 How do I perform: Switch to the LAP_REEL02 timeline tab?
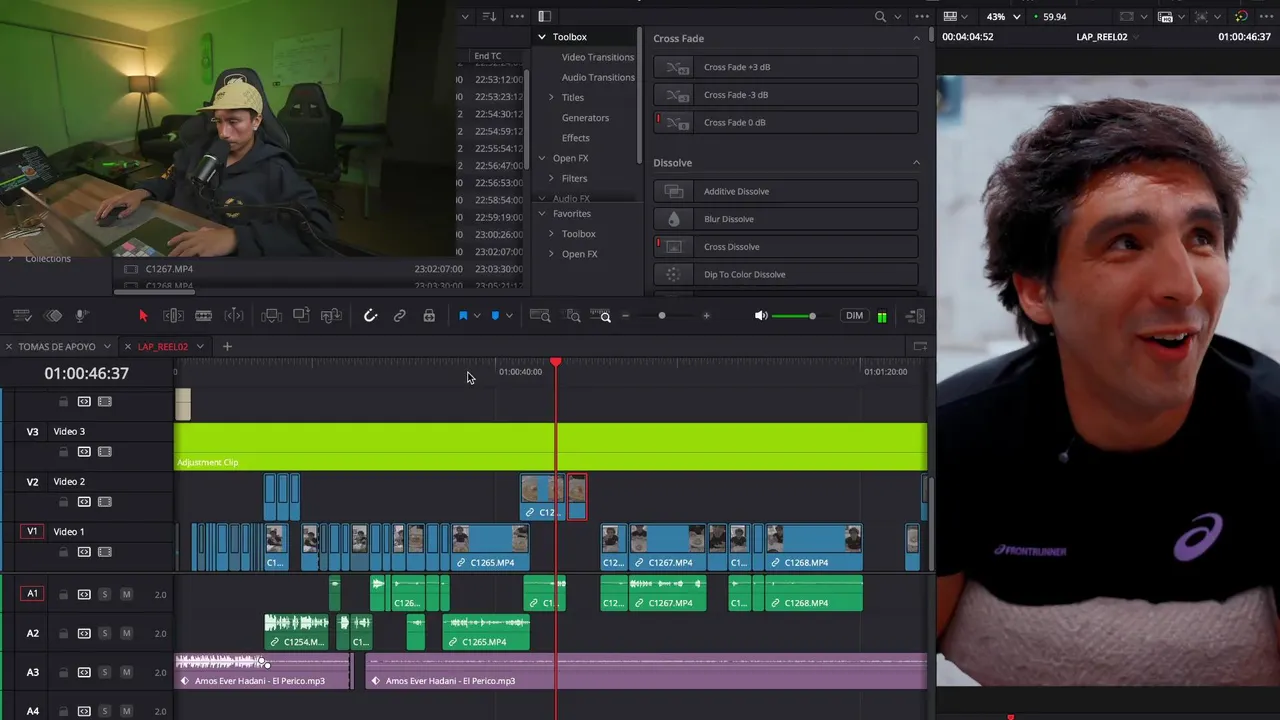point(163,347)
